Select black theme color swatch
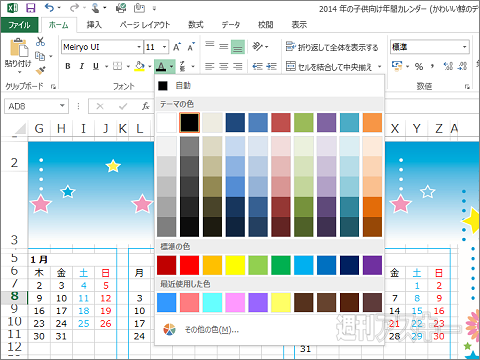480x360 pixels. pos(189,123)
